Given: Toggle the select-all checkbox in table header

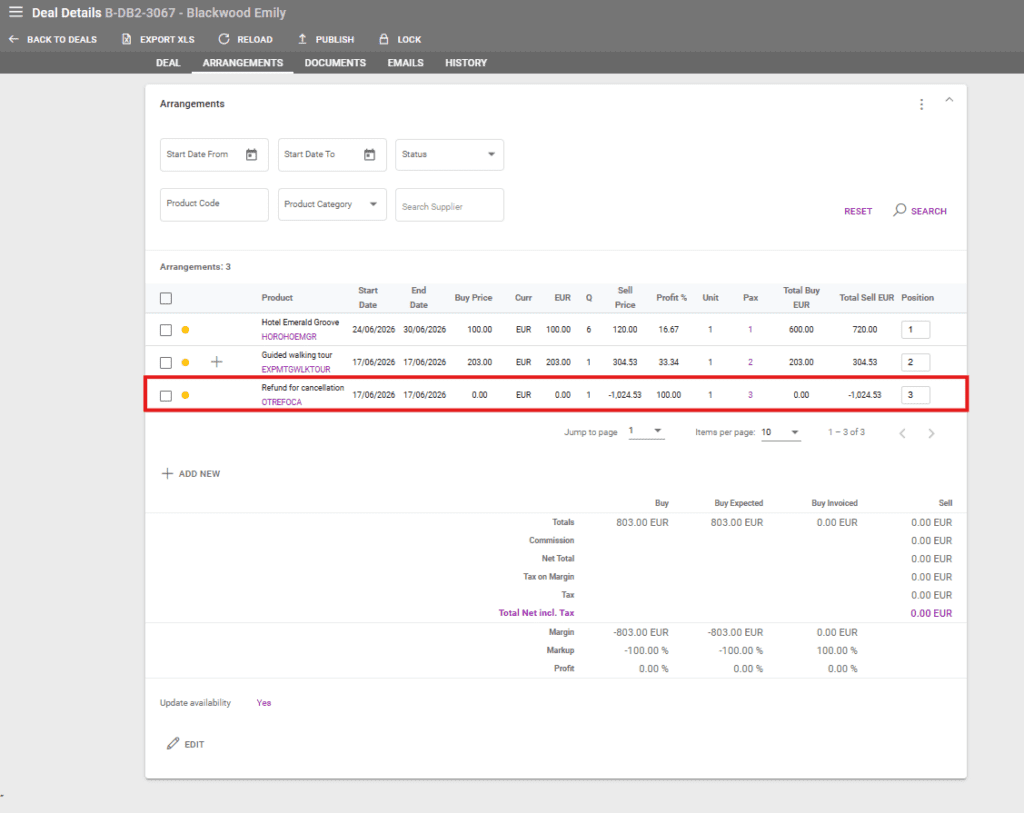Looking at the screenshot, I should point(166,298).
